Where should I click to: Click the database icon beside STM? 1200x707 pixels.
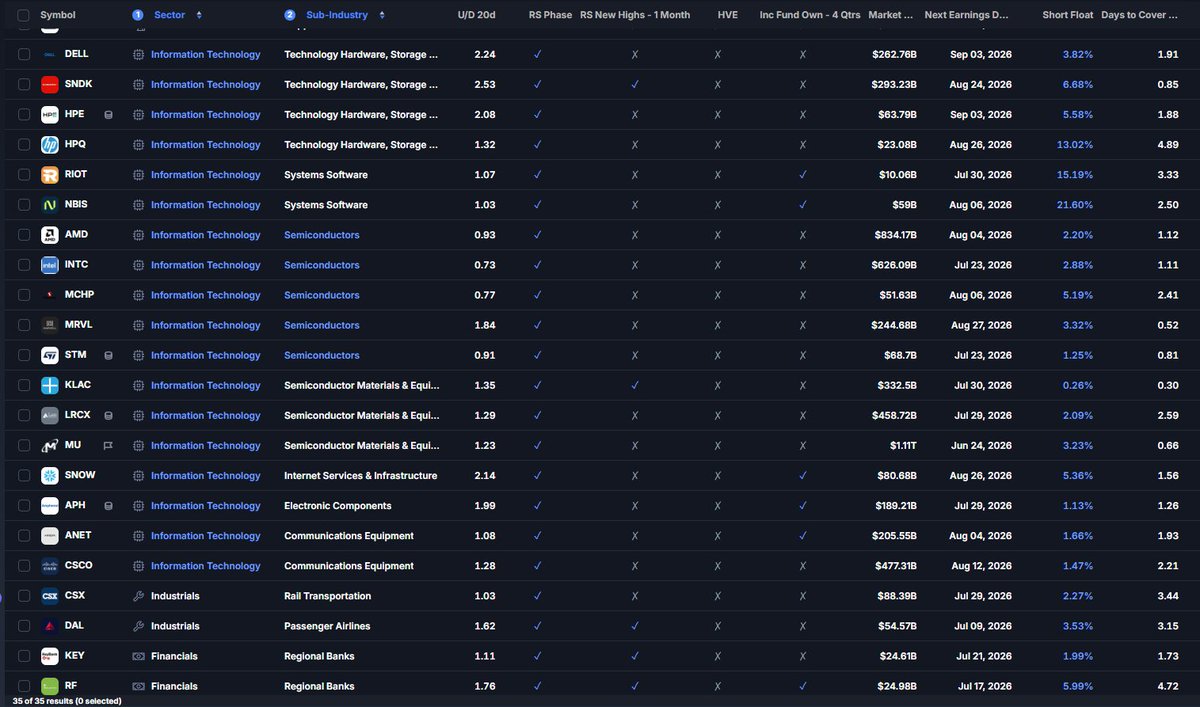[108, 355]
